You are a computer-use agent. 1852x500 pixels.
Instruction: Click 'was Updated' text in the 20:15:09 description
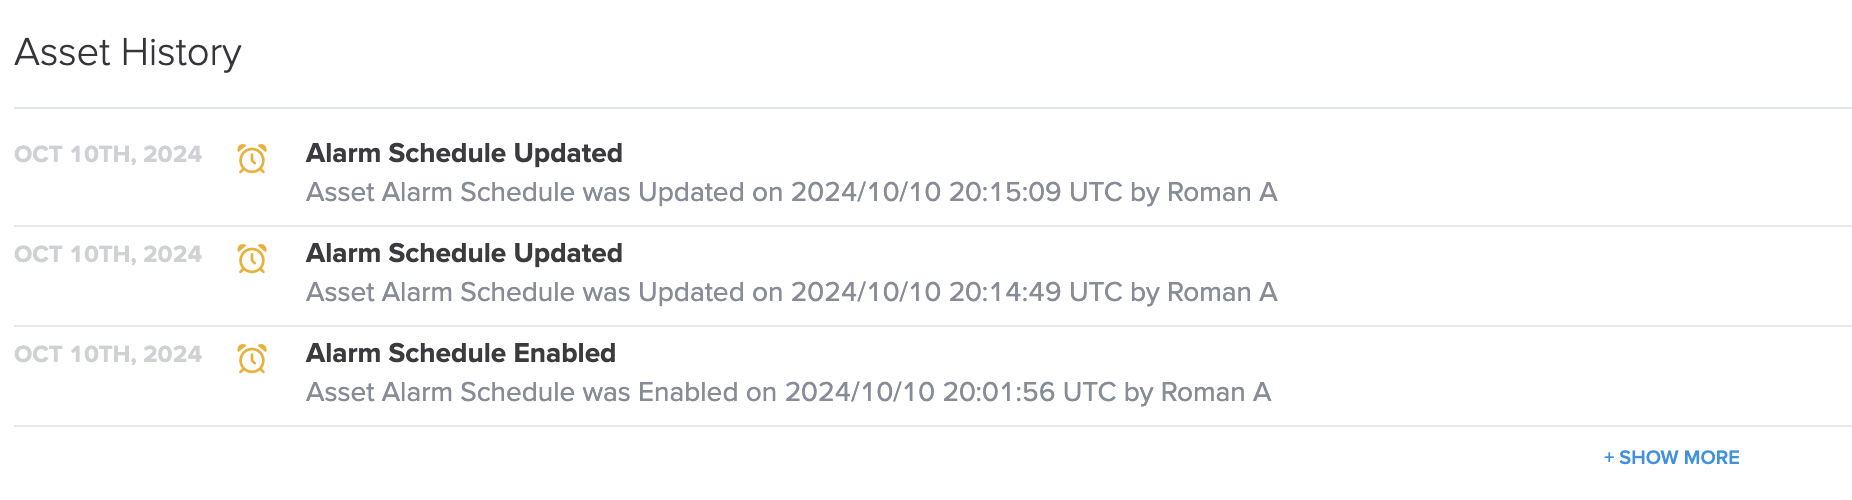pos(663,192)
